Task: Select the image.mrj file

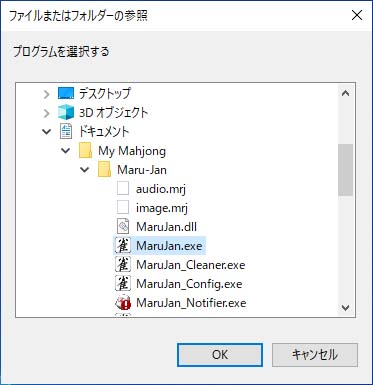Action: pyautogui.click(x=162, y=208)
